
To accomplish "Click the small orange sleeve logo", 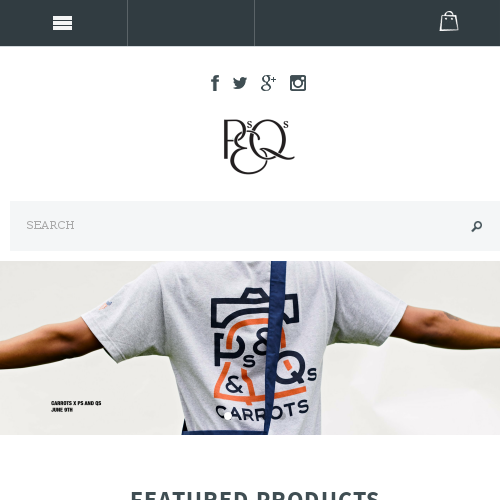I will pos(106,305).
